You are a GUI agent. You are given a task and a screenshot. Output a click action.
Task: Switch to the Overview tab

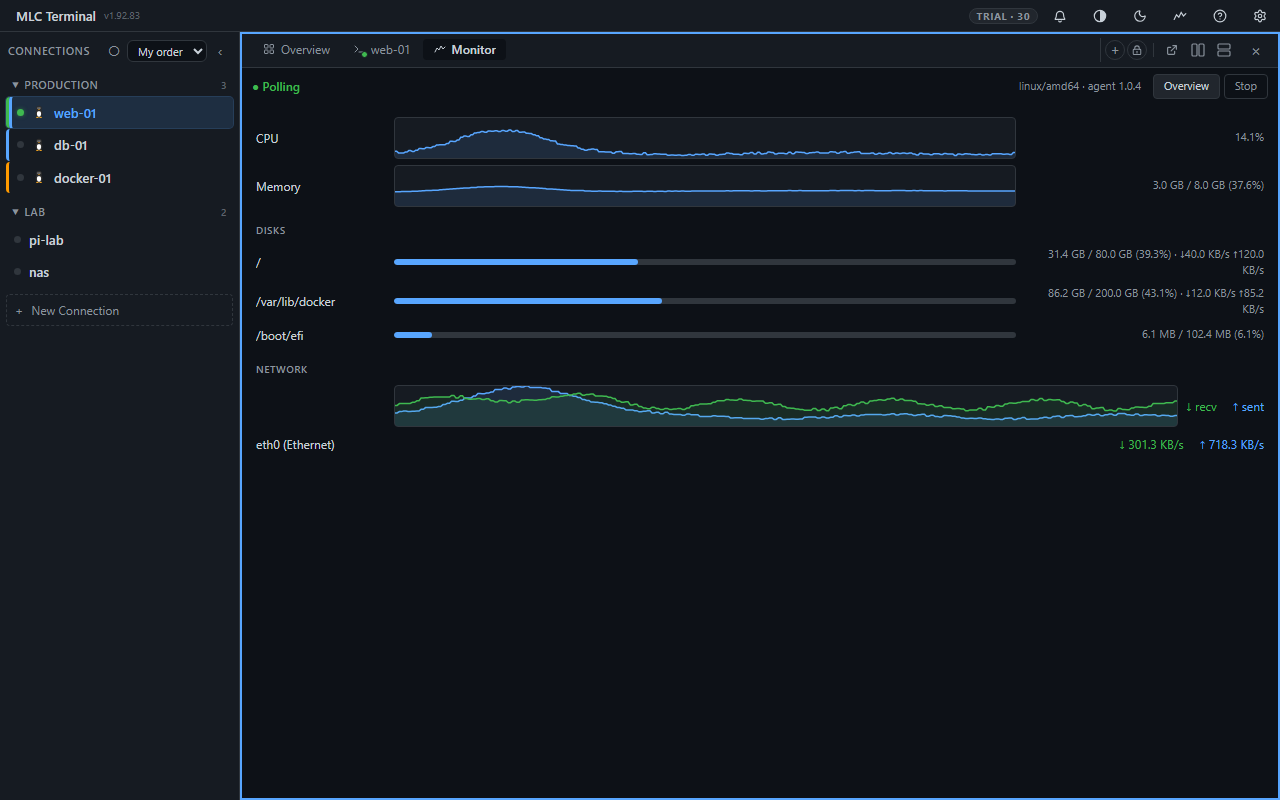297,50
